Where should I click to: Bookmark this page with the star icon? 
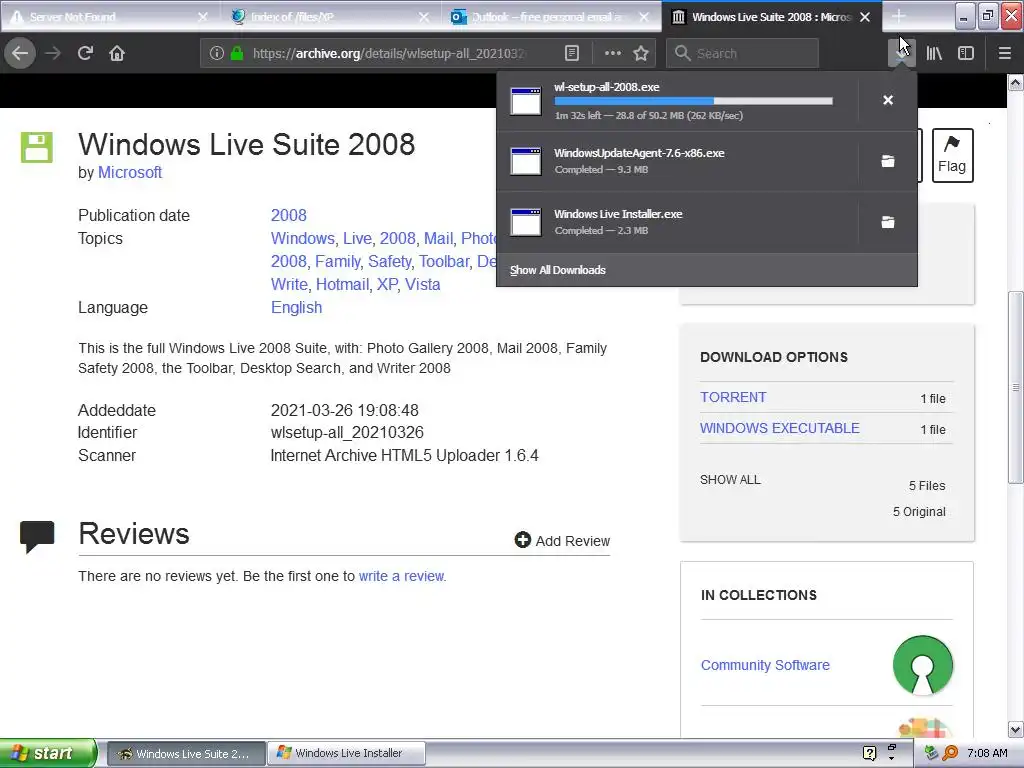(641, 53)
